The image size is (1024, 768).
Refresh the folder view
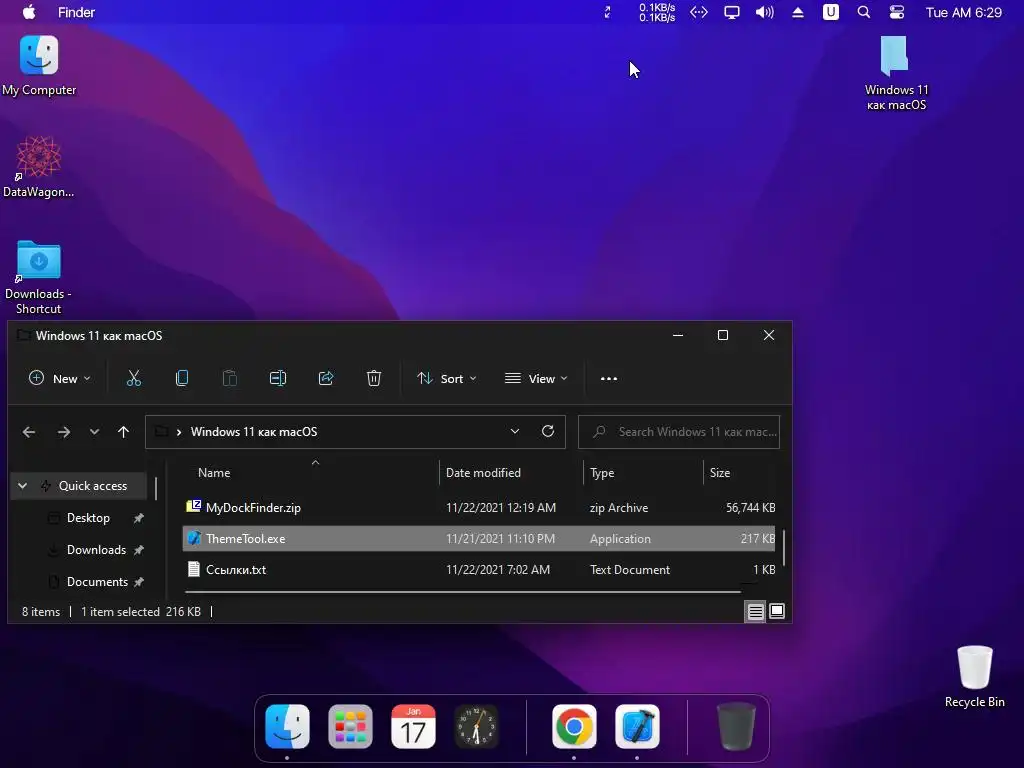548,431
